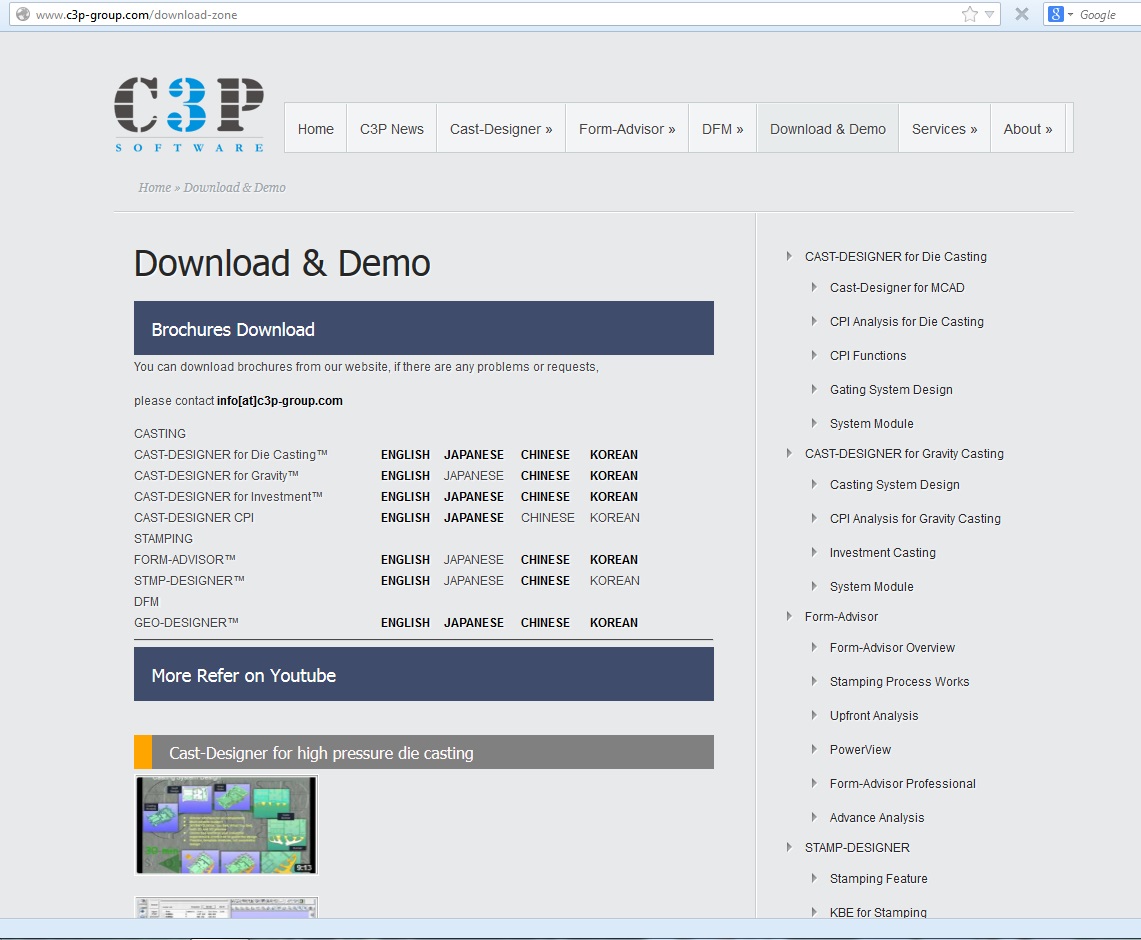
Task: Download CHINESE brochure for STMP-DESIGNER
Action: pyautogui.click(x=545, y=581)
